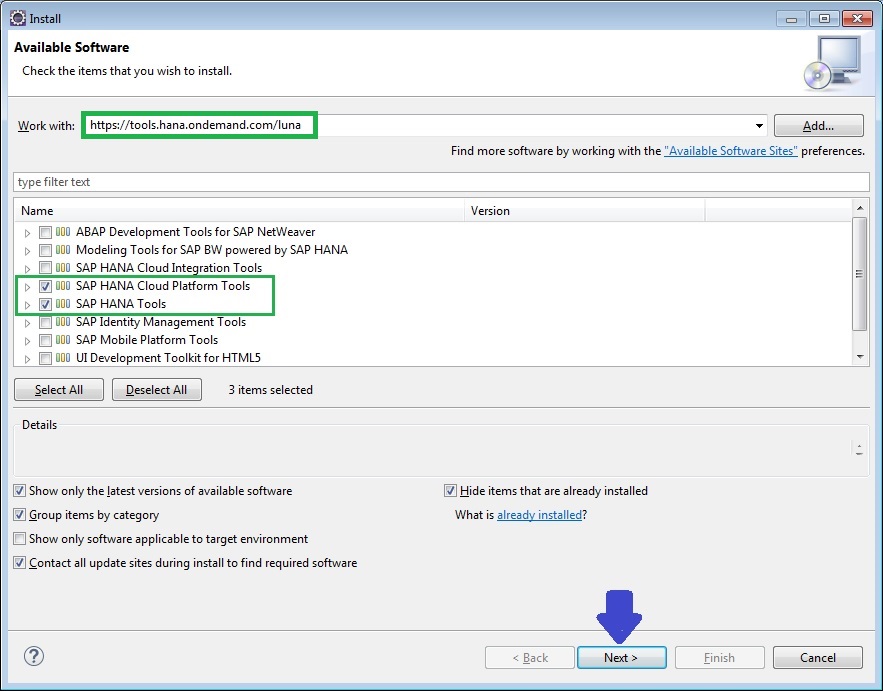883x691 pixels.
Task: Click the category icon beside SAP HANA Cloud Platform Tools
Action: 63,286
